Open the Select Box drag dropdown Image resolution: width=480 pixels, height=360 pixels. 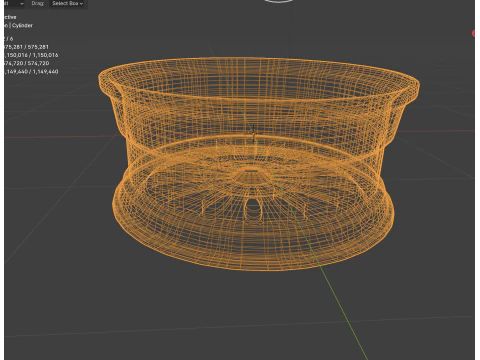68,3
